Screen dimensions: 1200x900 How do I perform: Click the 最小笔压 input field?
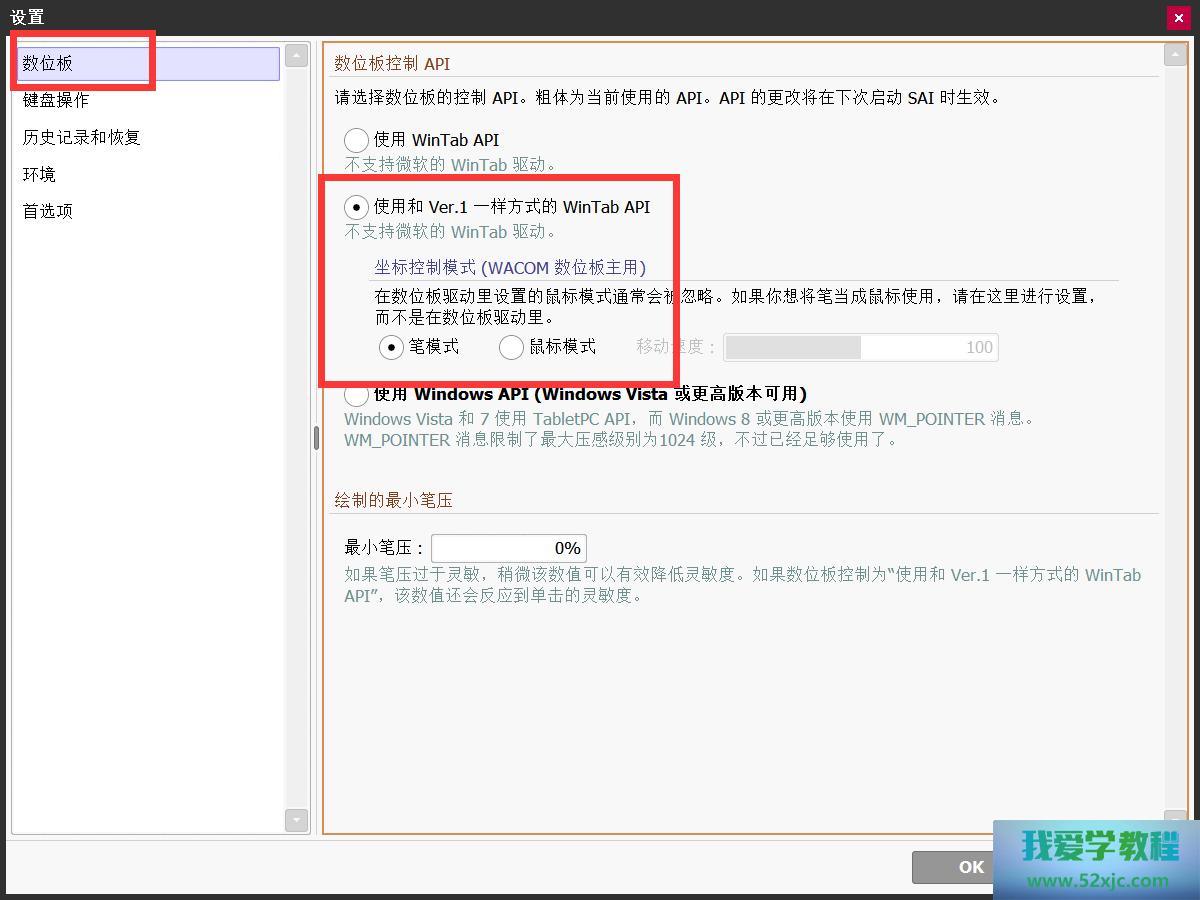pyautogui.click(x=508, y=548)
